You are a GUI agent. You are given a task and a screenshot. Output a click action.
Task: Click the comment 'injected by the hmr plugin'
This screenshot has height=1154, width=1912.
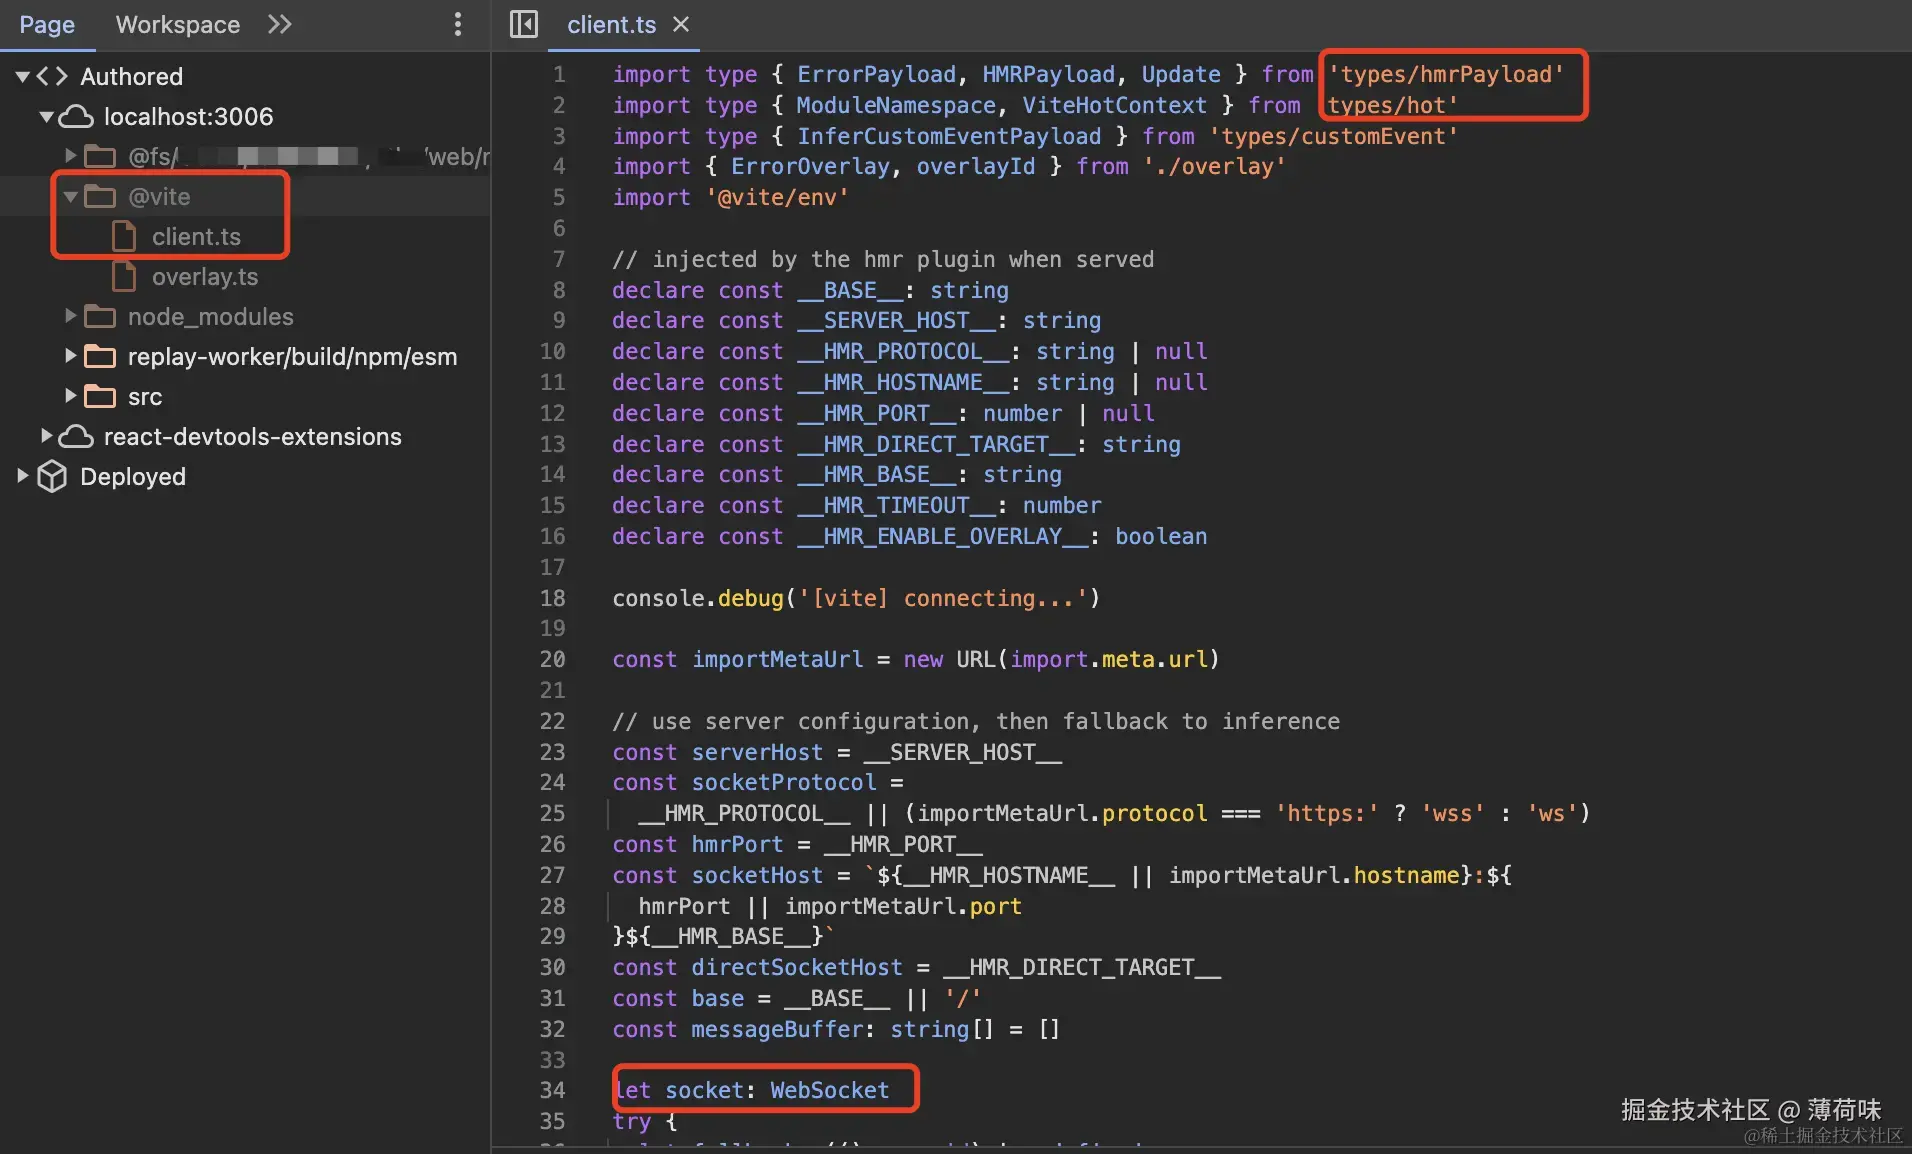883,260
